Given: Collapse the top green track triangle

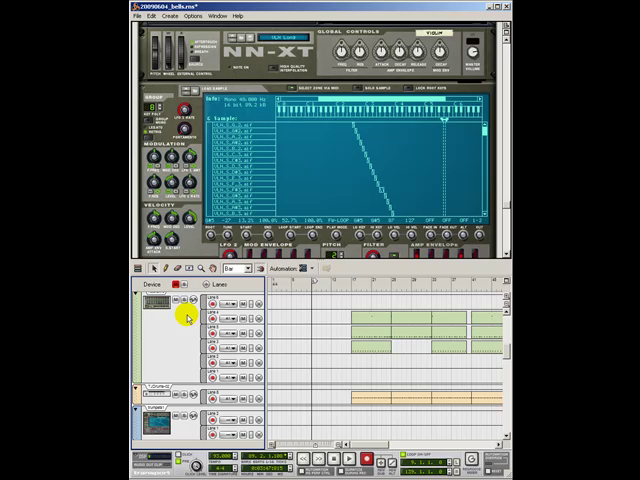Looking at the screenshot, I should [136, 293].
